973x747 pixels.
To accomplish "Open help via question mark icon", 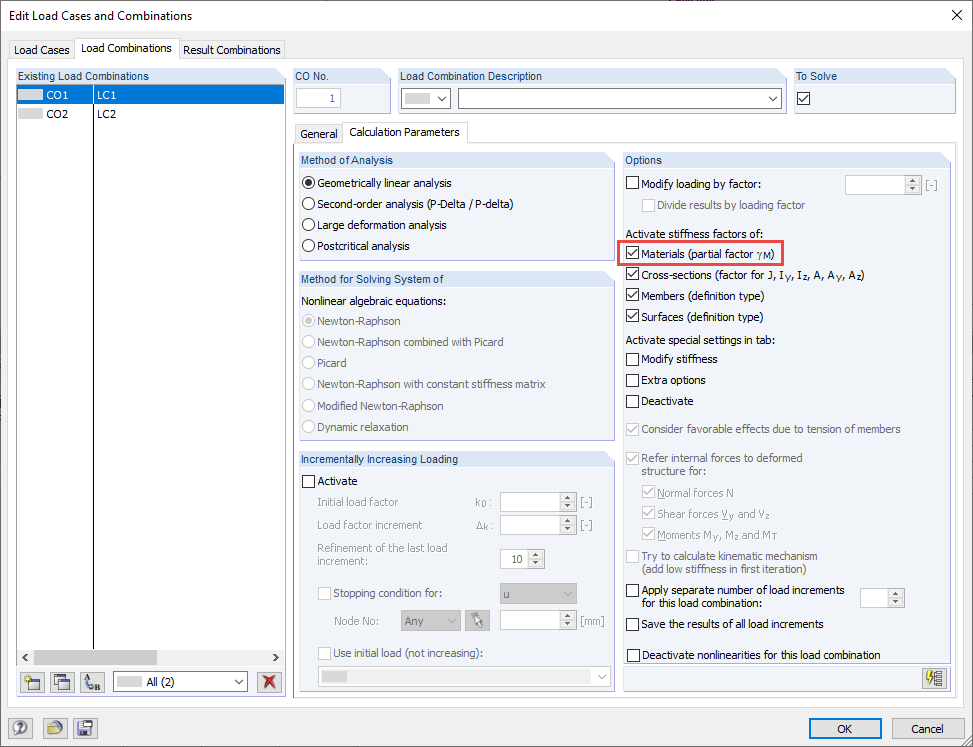I will [20, 728].
